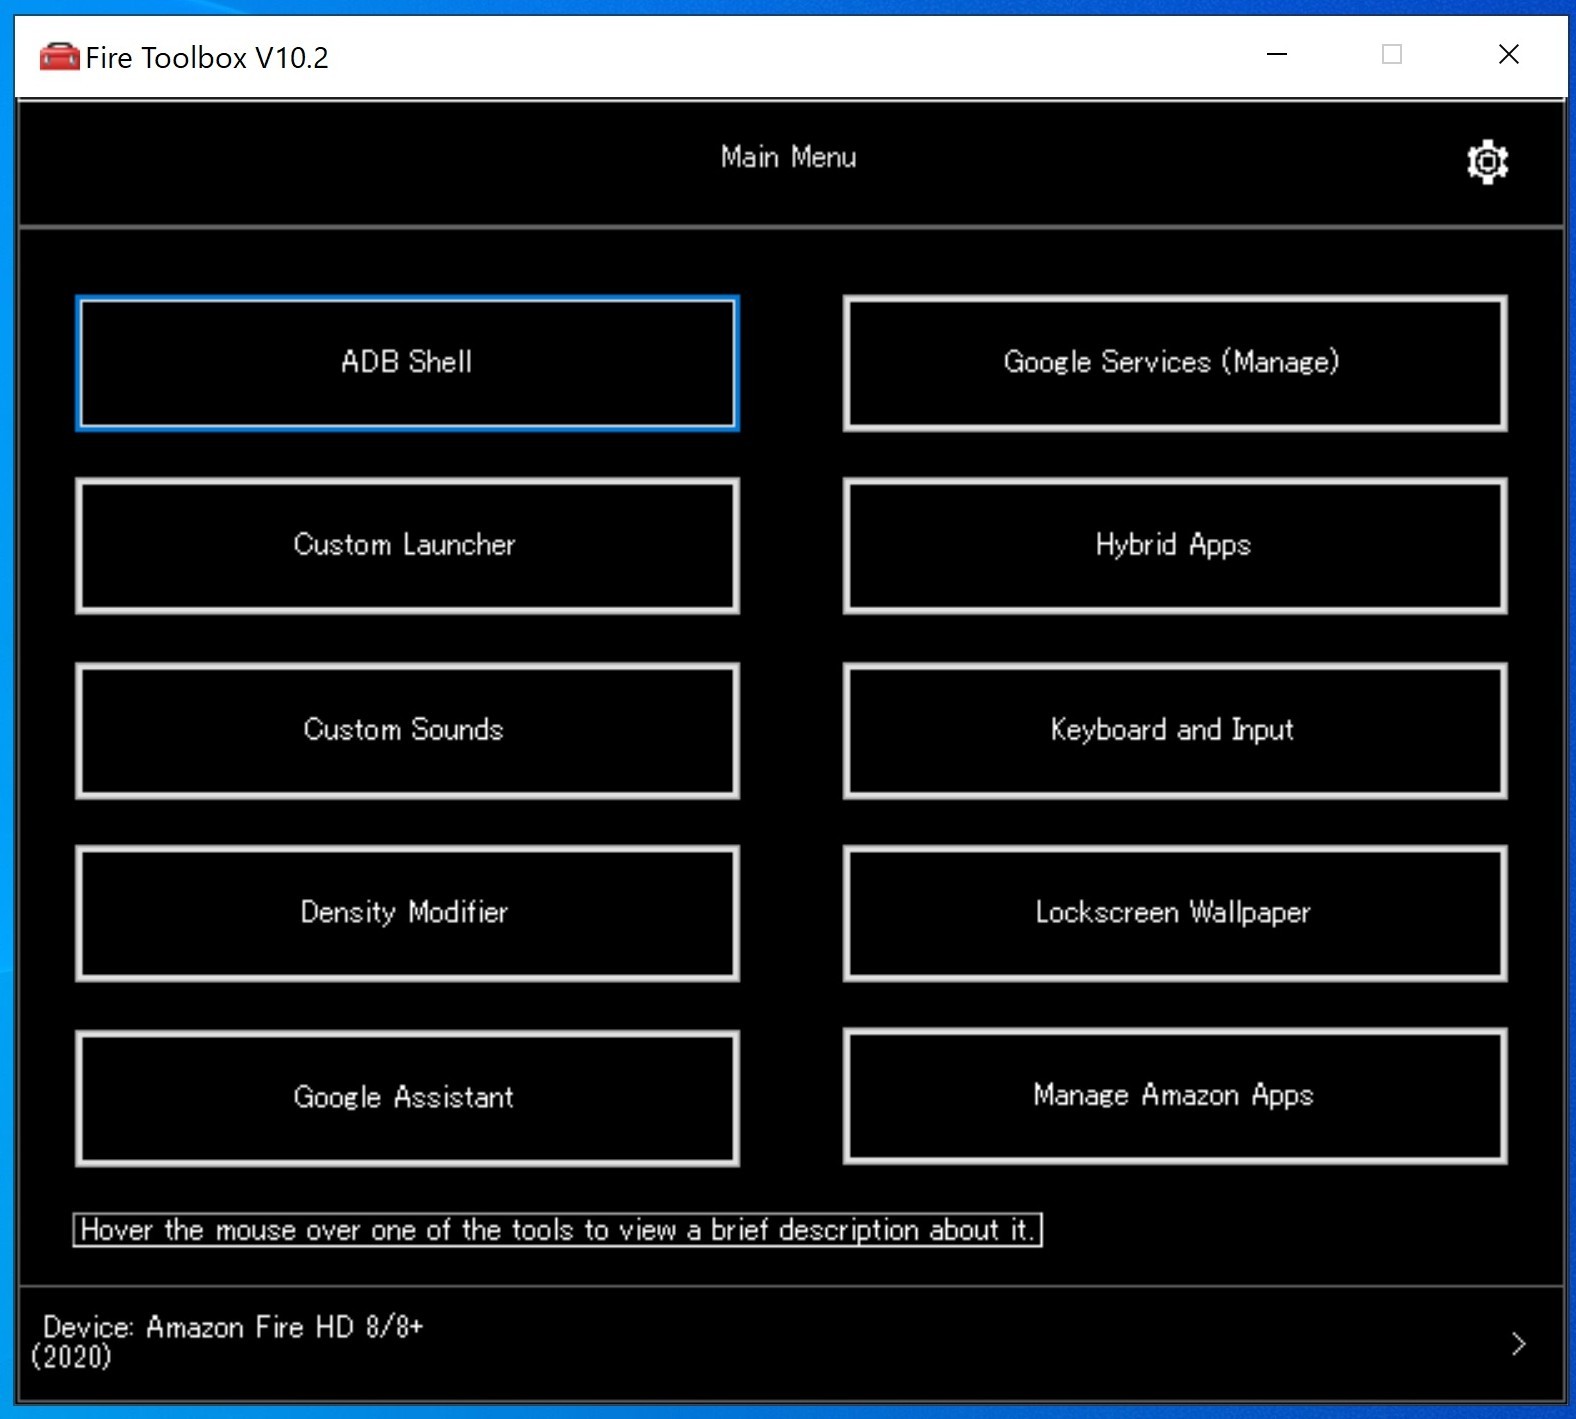Open the Density Modifier tool
This screenshot has height=1419, width=1576.
point(407,914)
